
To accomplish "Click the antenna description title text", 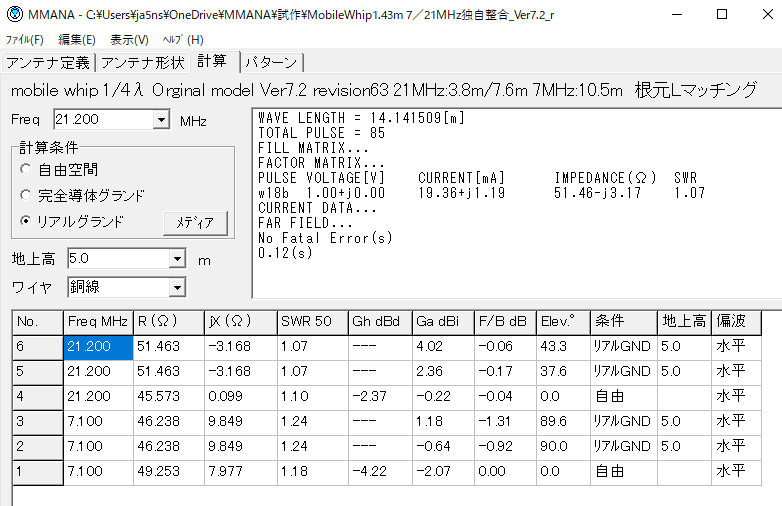I will click(384, 90).
